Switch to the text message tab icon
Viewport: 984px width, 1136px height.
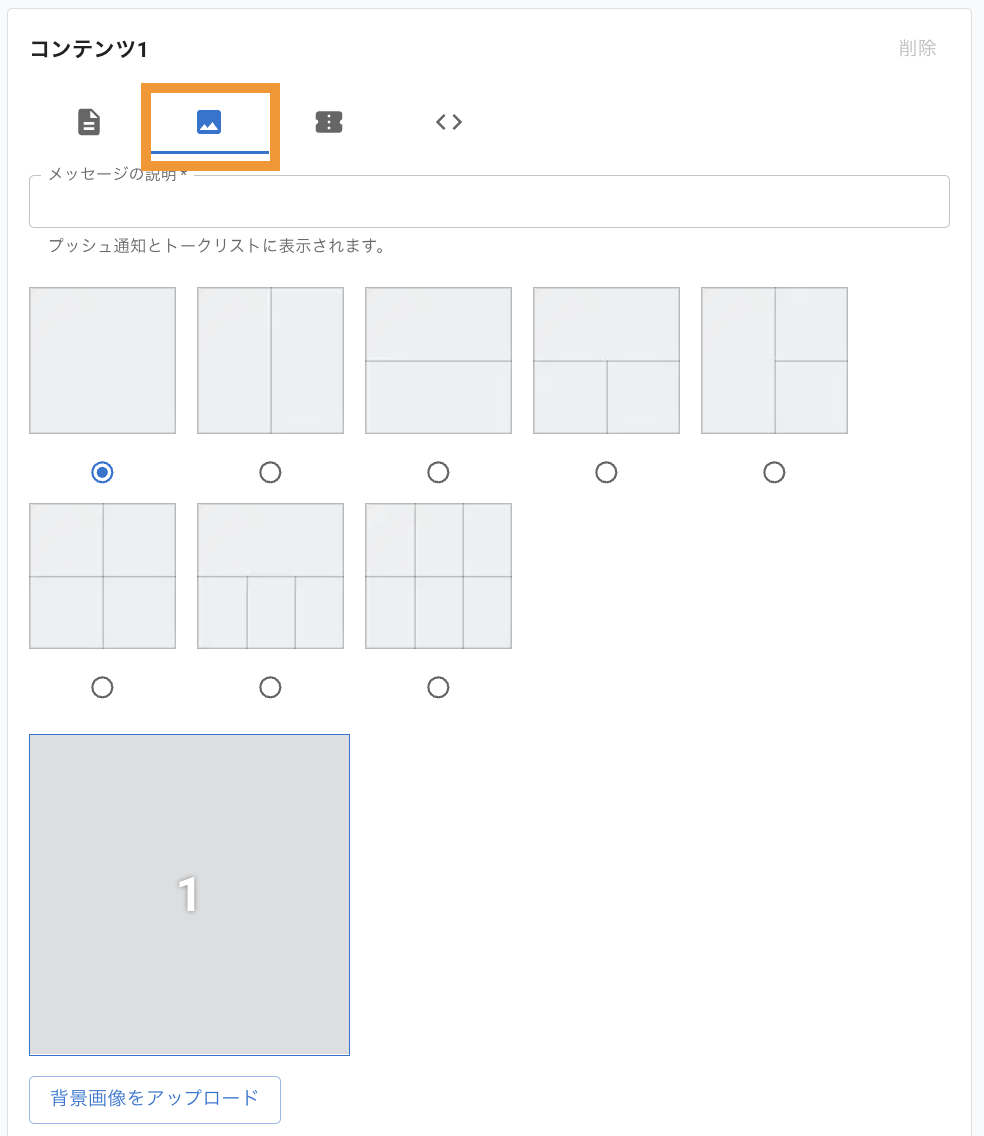coord(88,121)
